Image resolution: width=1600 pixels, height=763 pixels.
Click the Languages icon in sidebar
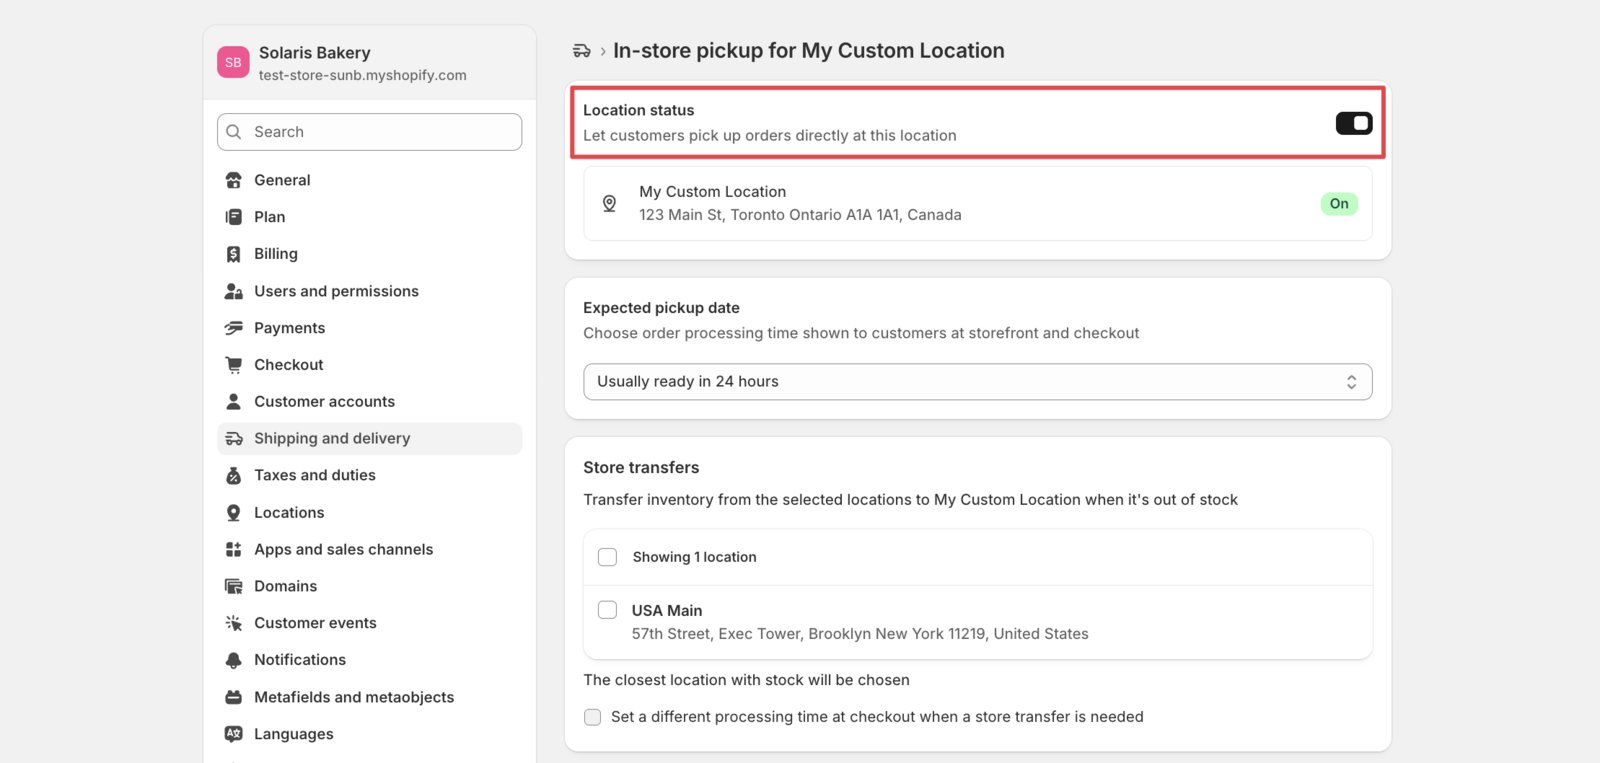coord(233,734)
